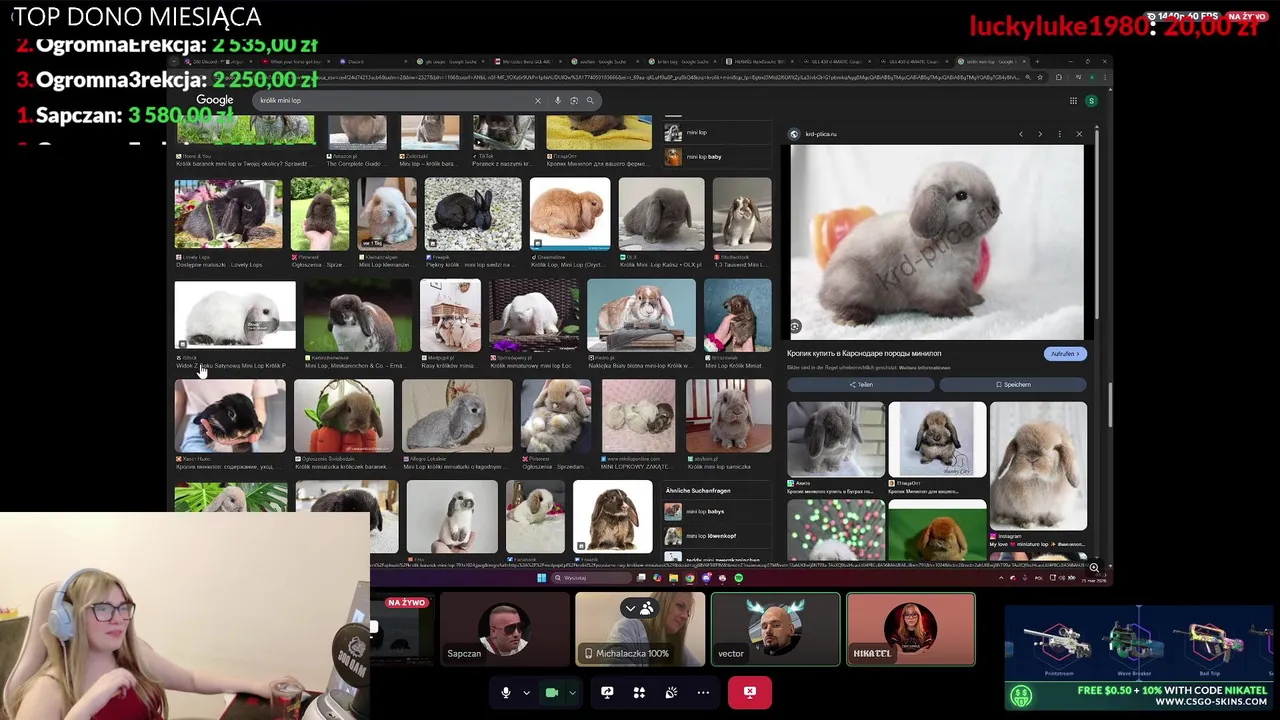1280x720 pixels.
Task: Click magnifier zoom icon at browser corner
Action: click(x=1094, y=568)
